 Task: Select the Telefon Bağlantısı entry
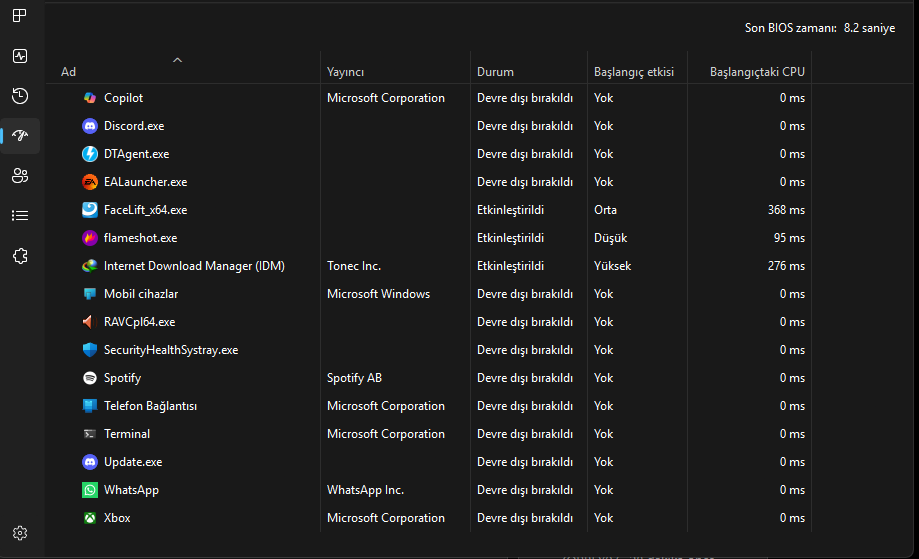150,406
